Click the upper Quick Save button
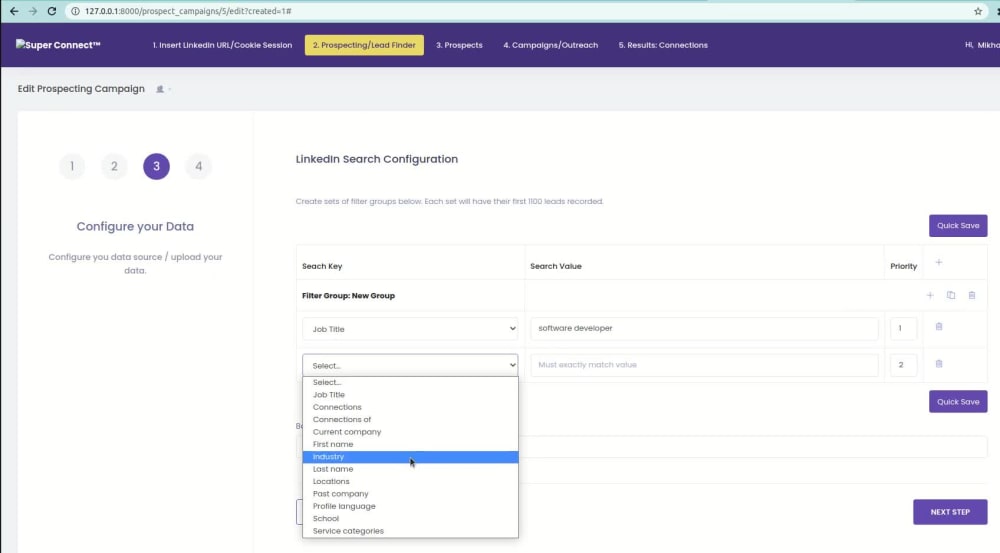The height and width of the screenshot is (553, 1000). coord(958,225)
